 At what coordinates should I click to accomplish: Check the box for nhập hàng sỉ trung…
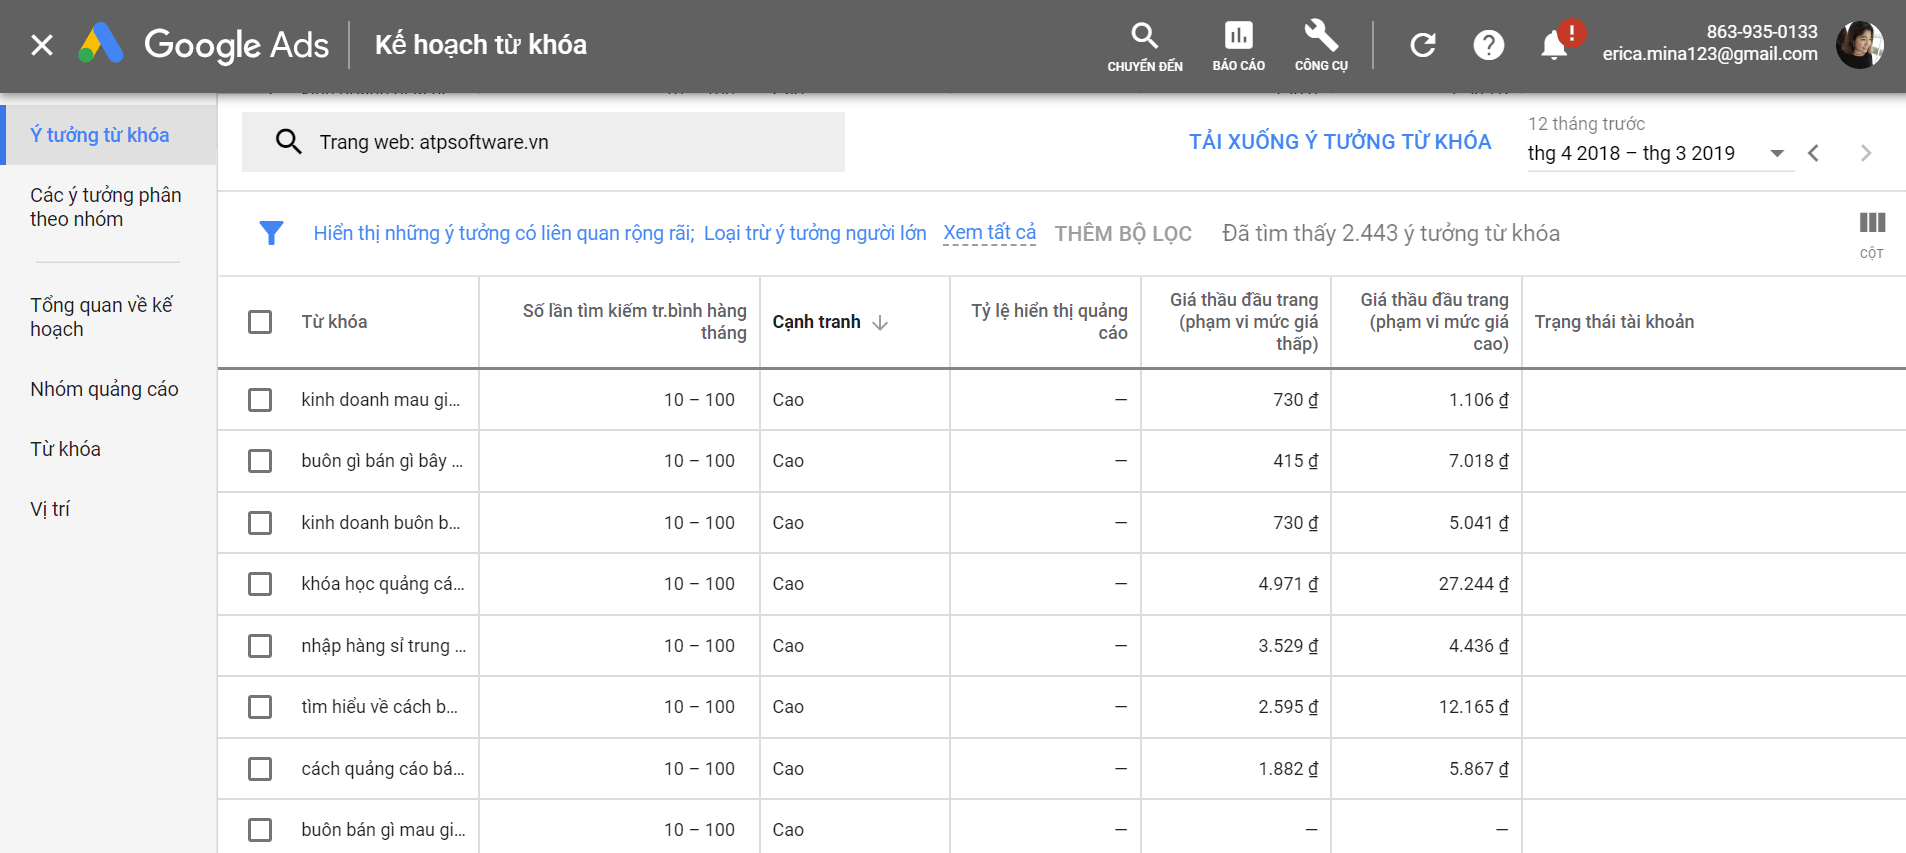(x=260, y=646)
